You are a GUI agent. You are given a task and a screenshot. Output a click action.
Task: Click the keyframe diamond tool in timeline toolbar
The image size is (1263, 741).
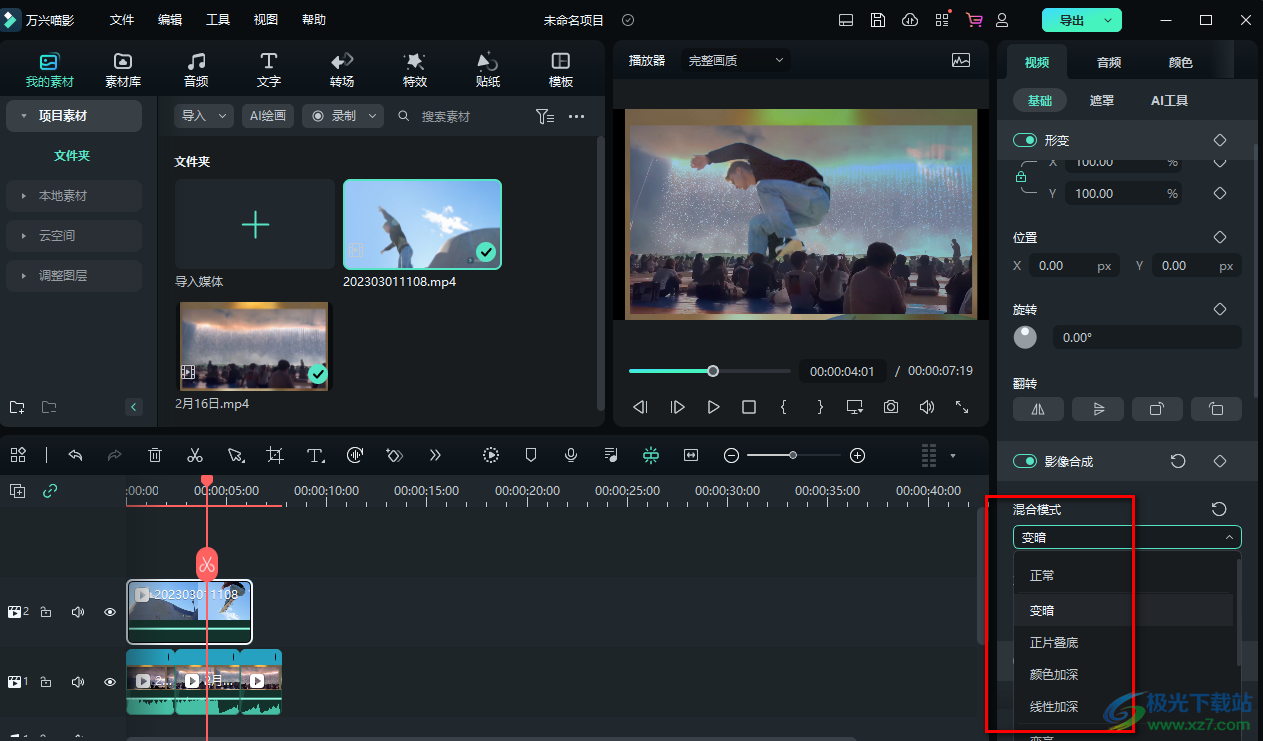[x=394, y=455]
